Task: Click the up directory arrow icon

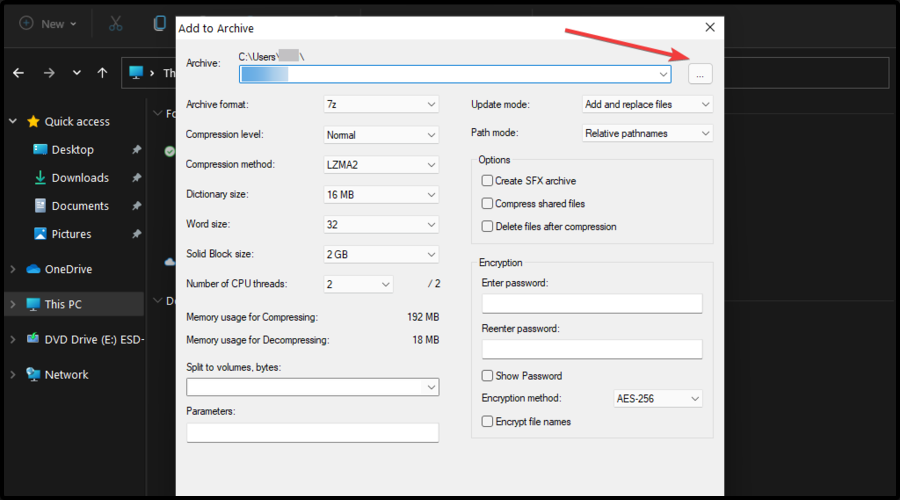Action: tap(102, 73)
